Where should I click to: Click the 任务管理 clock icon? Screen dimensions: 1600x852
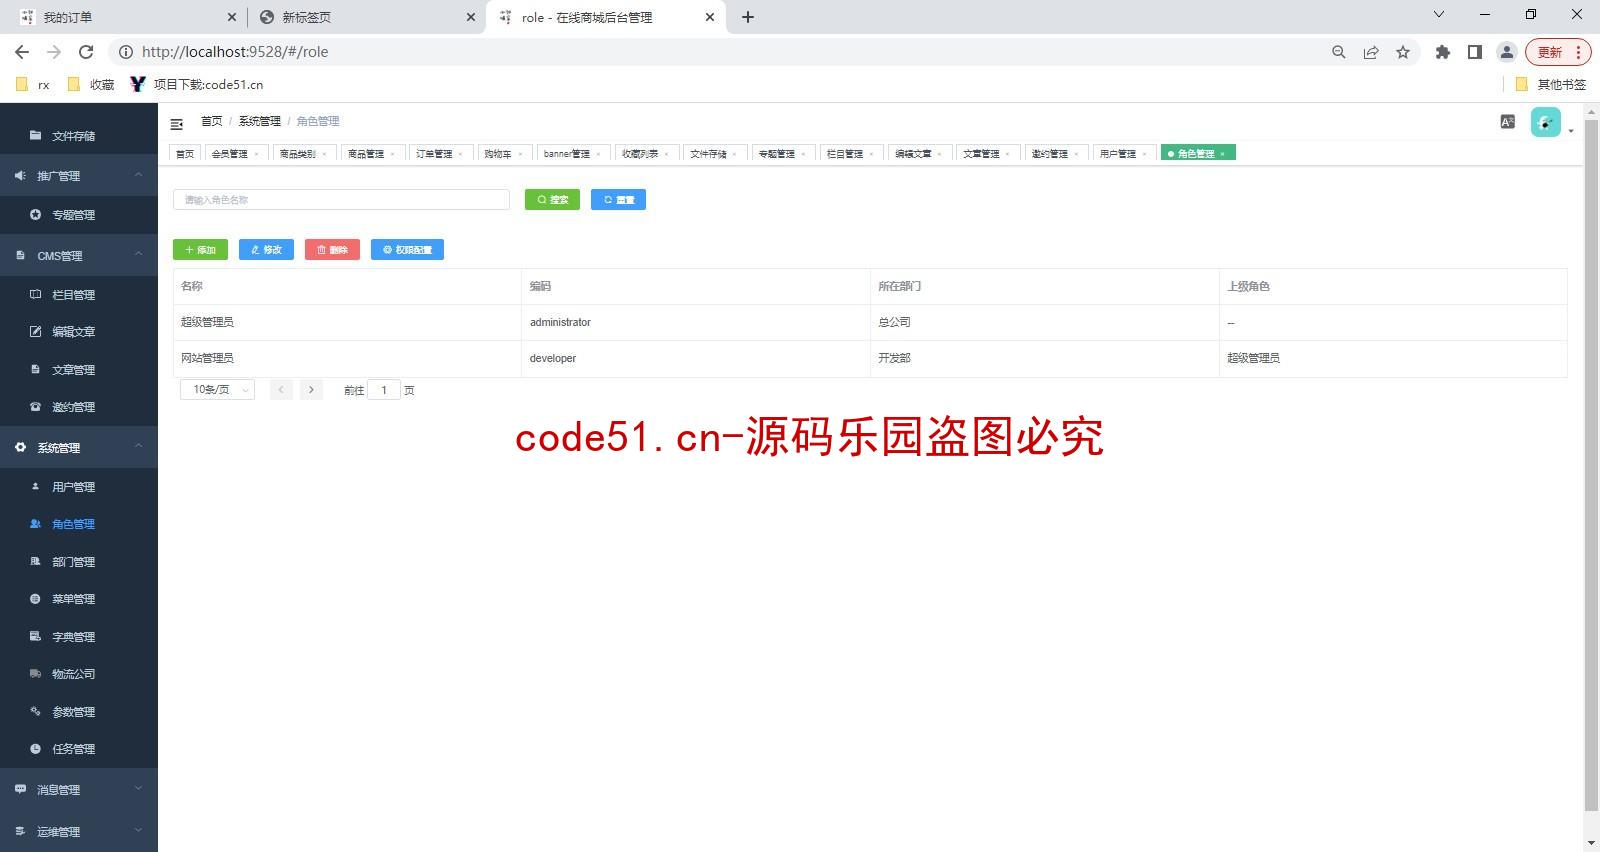pyautogui.click(x=35, y=749)
